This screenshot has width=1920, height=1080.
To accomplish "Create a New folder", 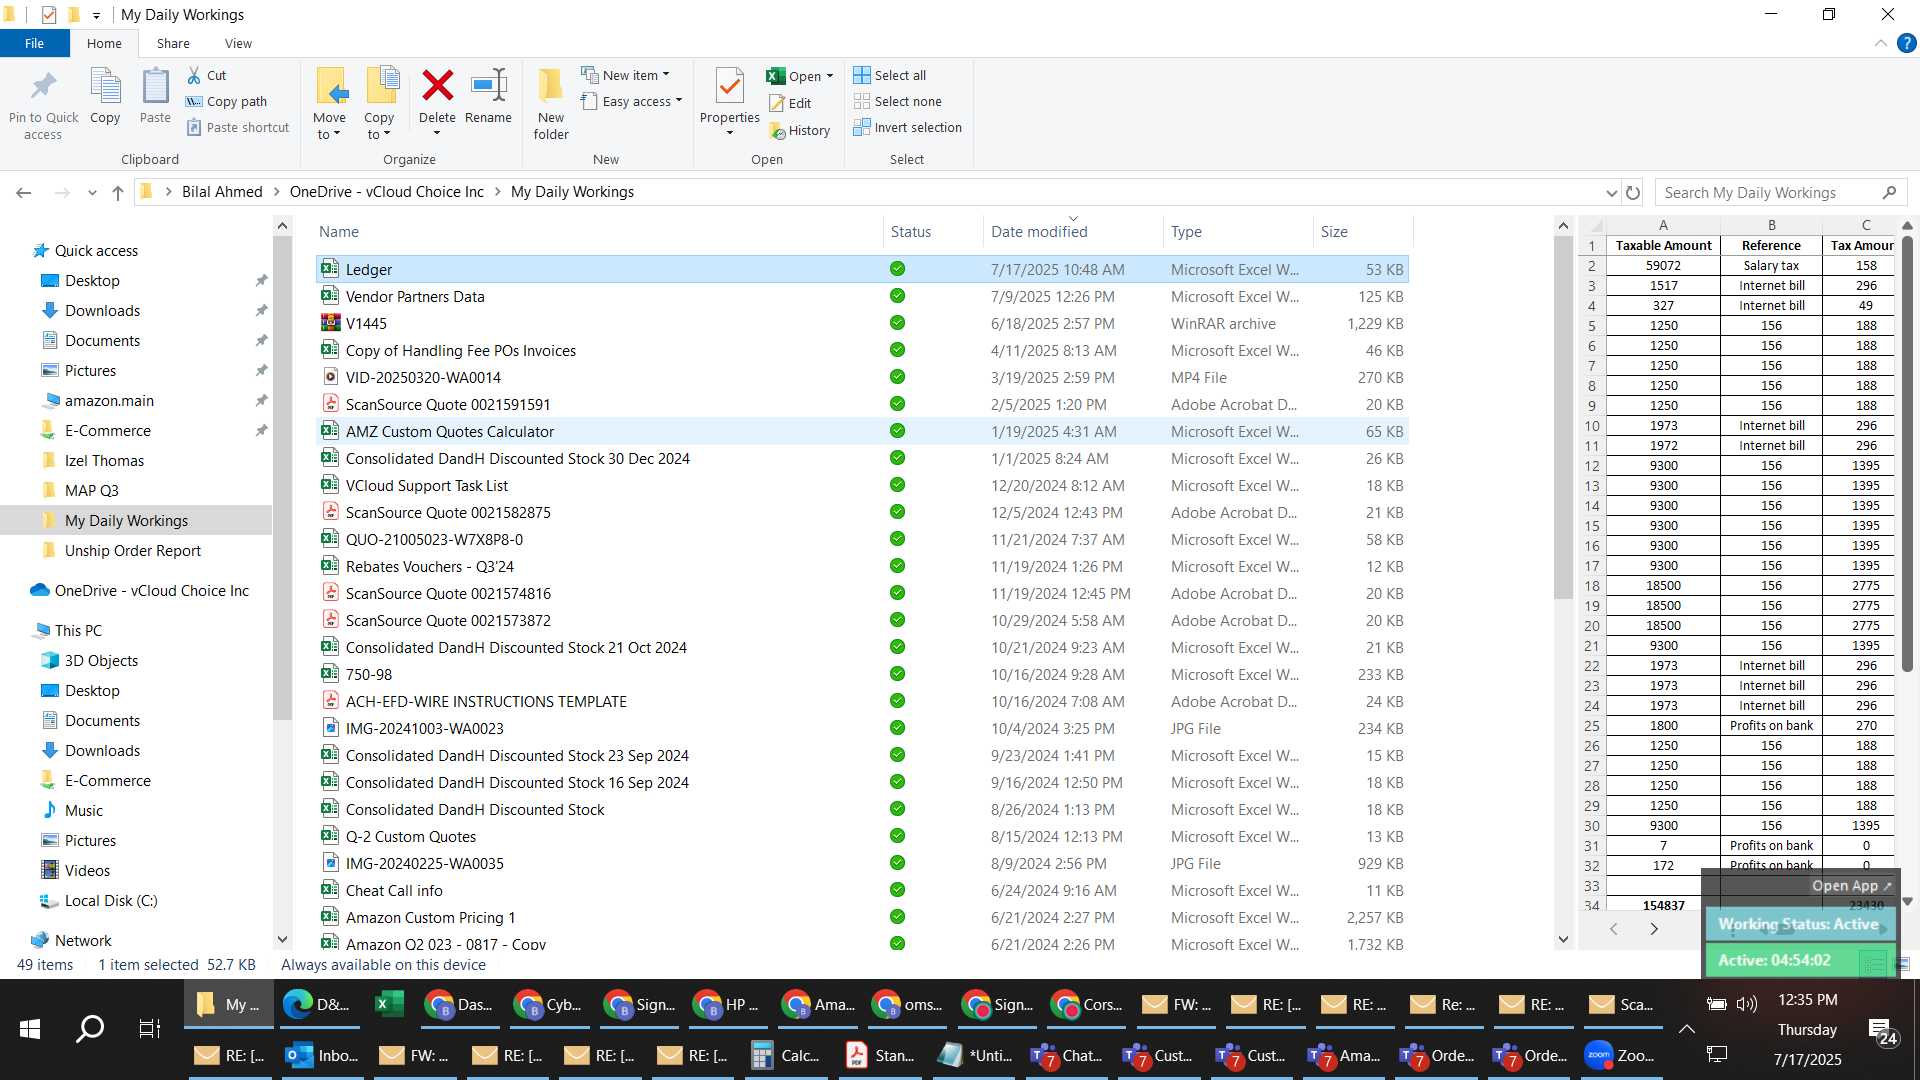I will 551,104.
